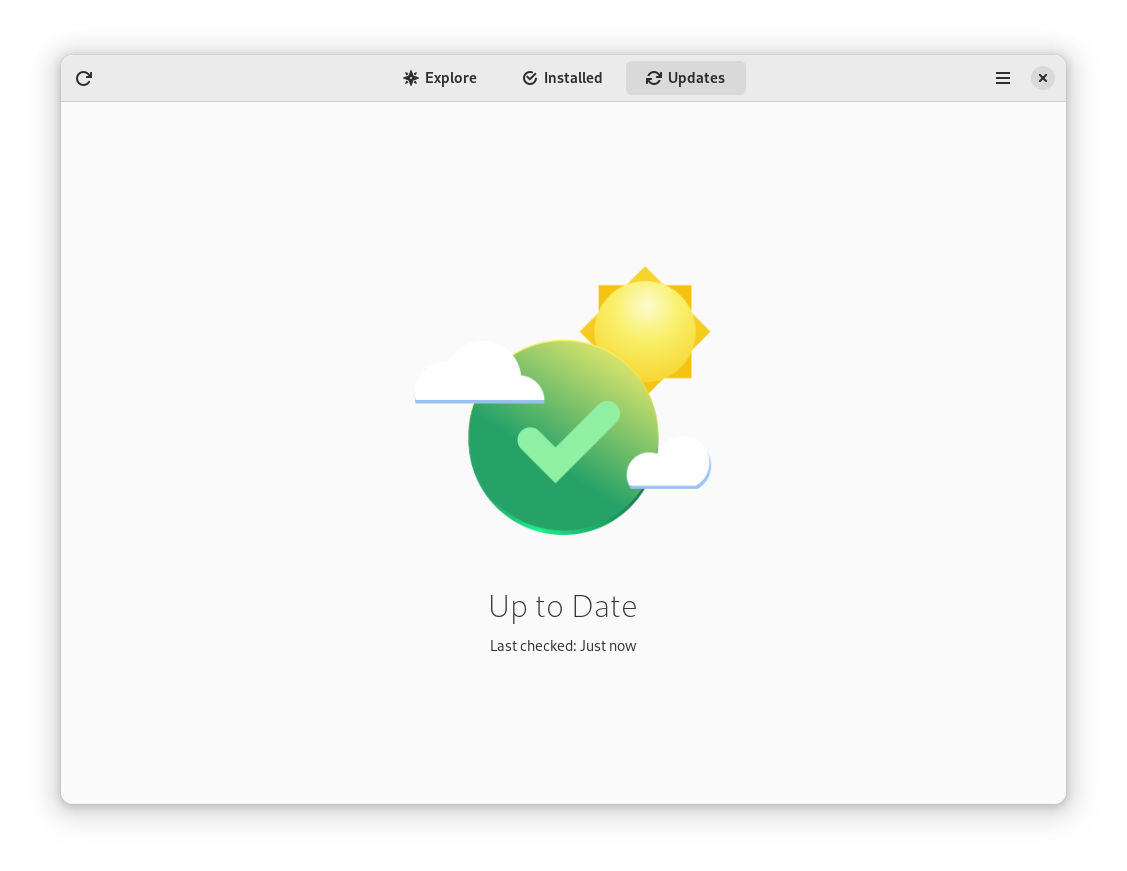Click the "Up to Date" heading
The image size is (1127, 871).
pos(562,606)
